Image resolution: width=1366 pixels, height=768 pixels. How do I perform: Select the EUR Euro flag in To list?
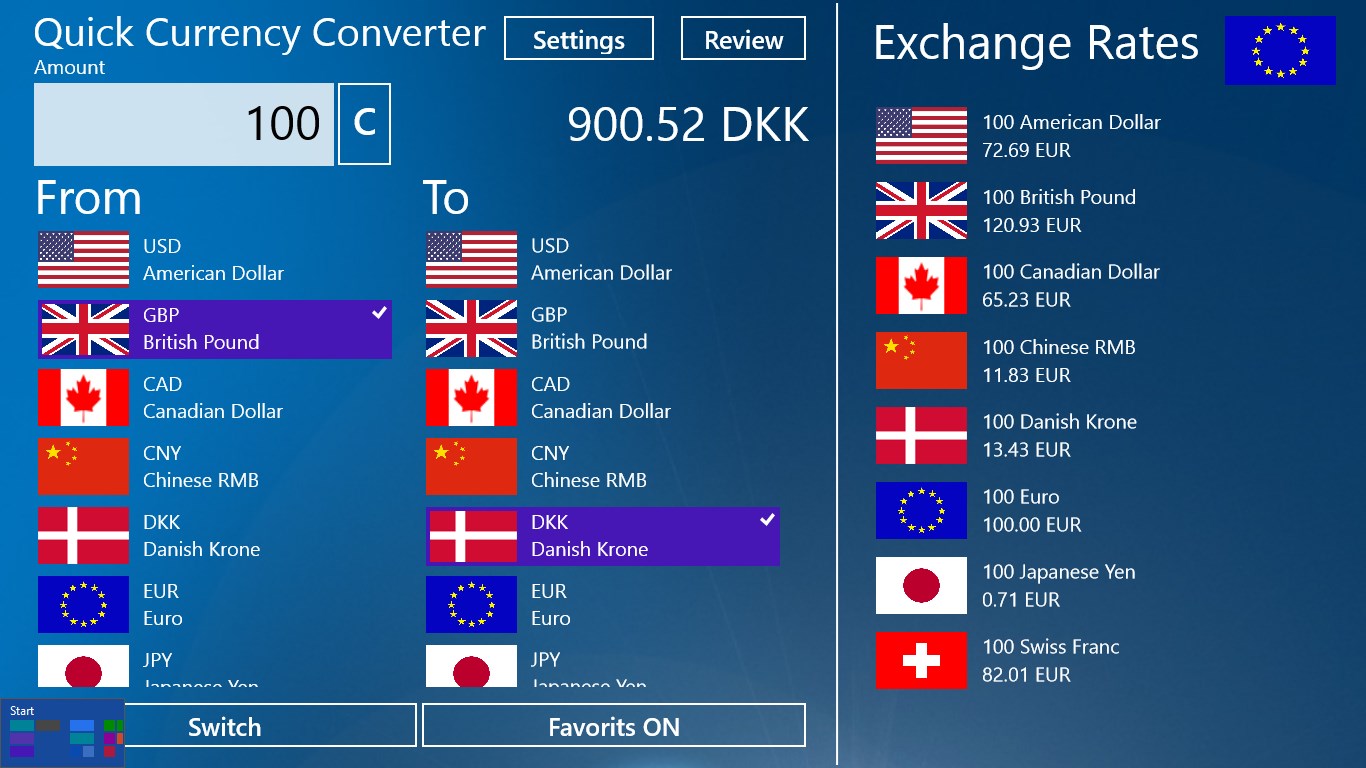pyautogui.click(x=471, y=604)
